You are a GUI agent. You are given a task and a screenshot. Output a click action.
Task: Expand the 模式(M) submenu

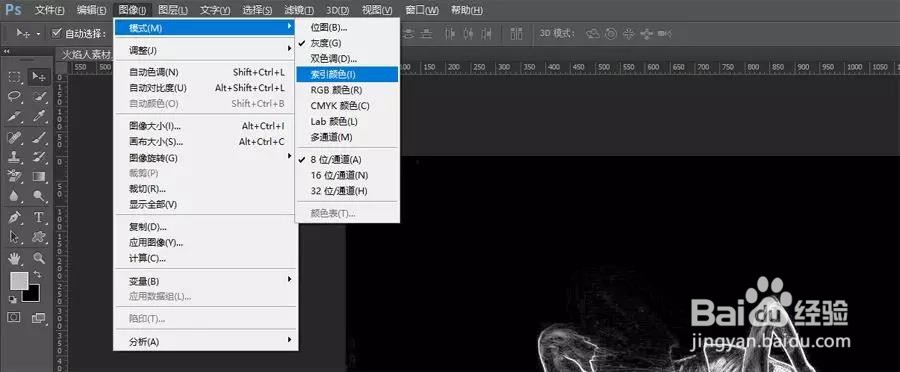(x=205, y=28)
